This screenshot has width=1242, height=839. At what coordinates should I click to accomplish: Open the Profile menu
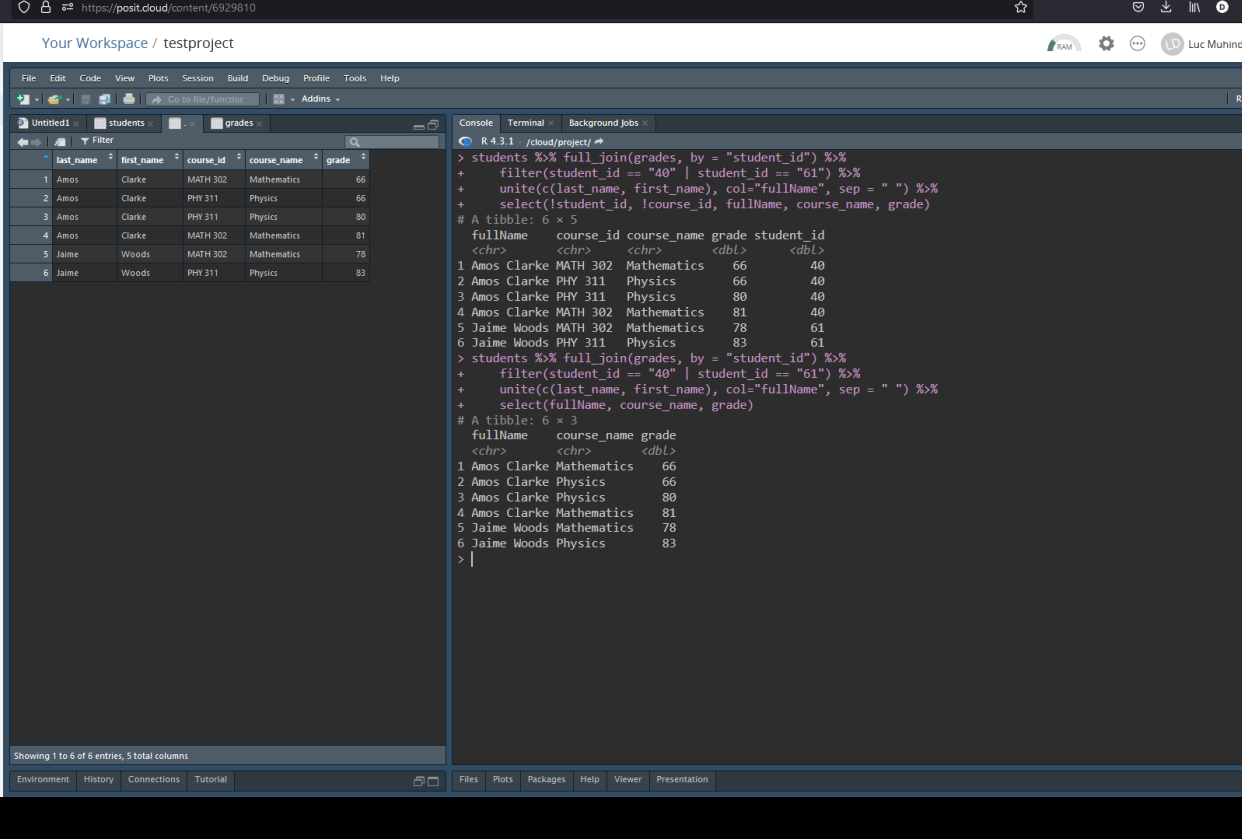(x=316, y=78)
